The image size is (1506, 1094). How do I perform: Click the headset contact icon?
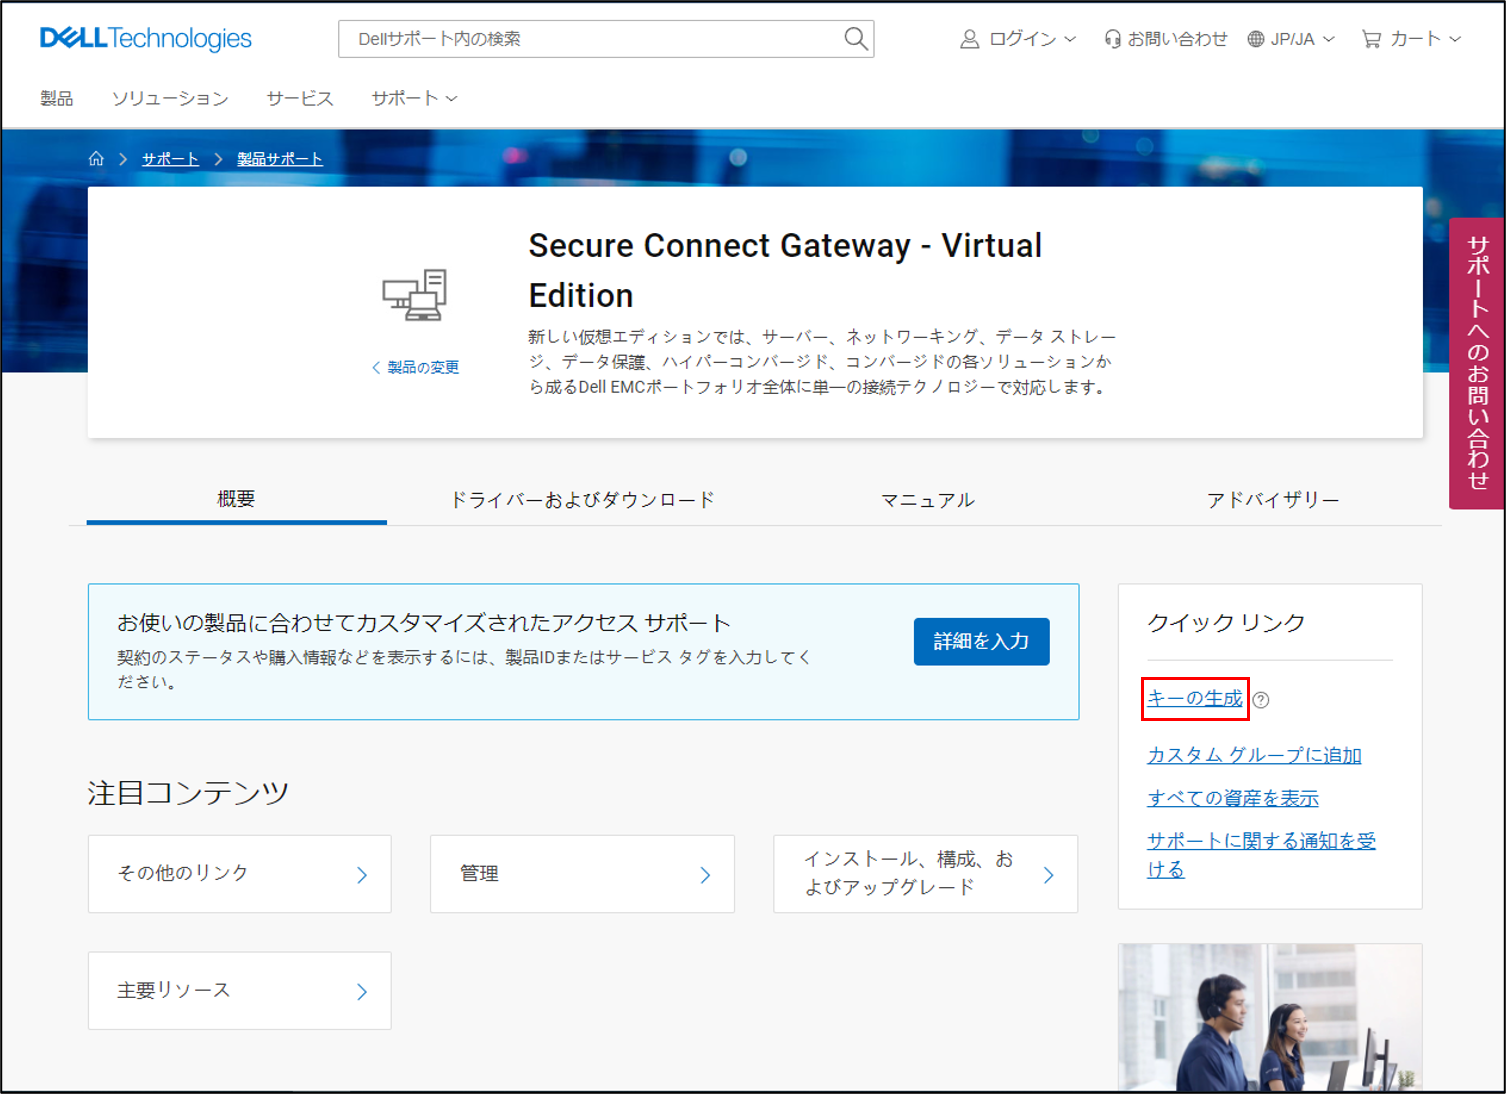point(1112,39)
